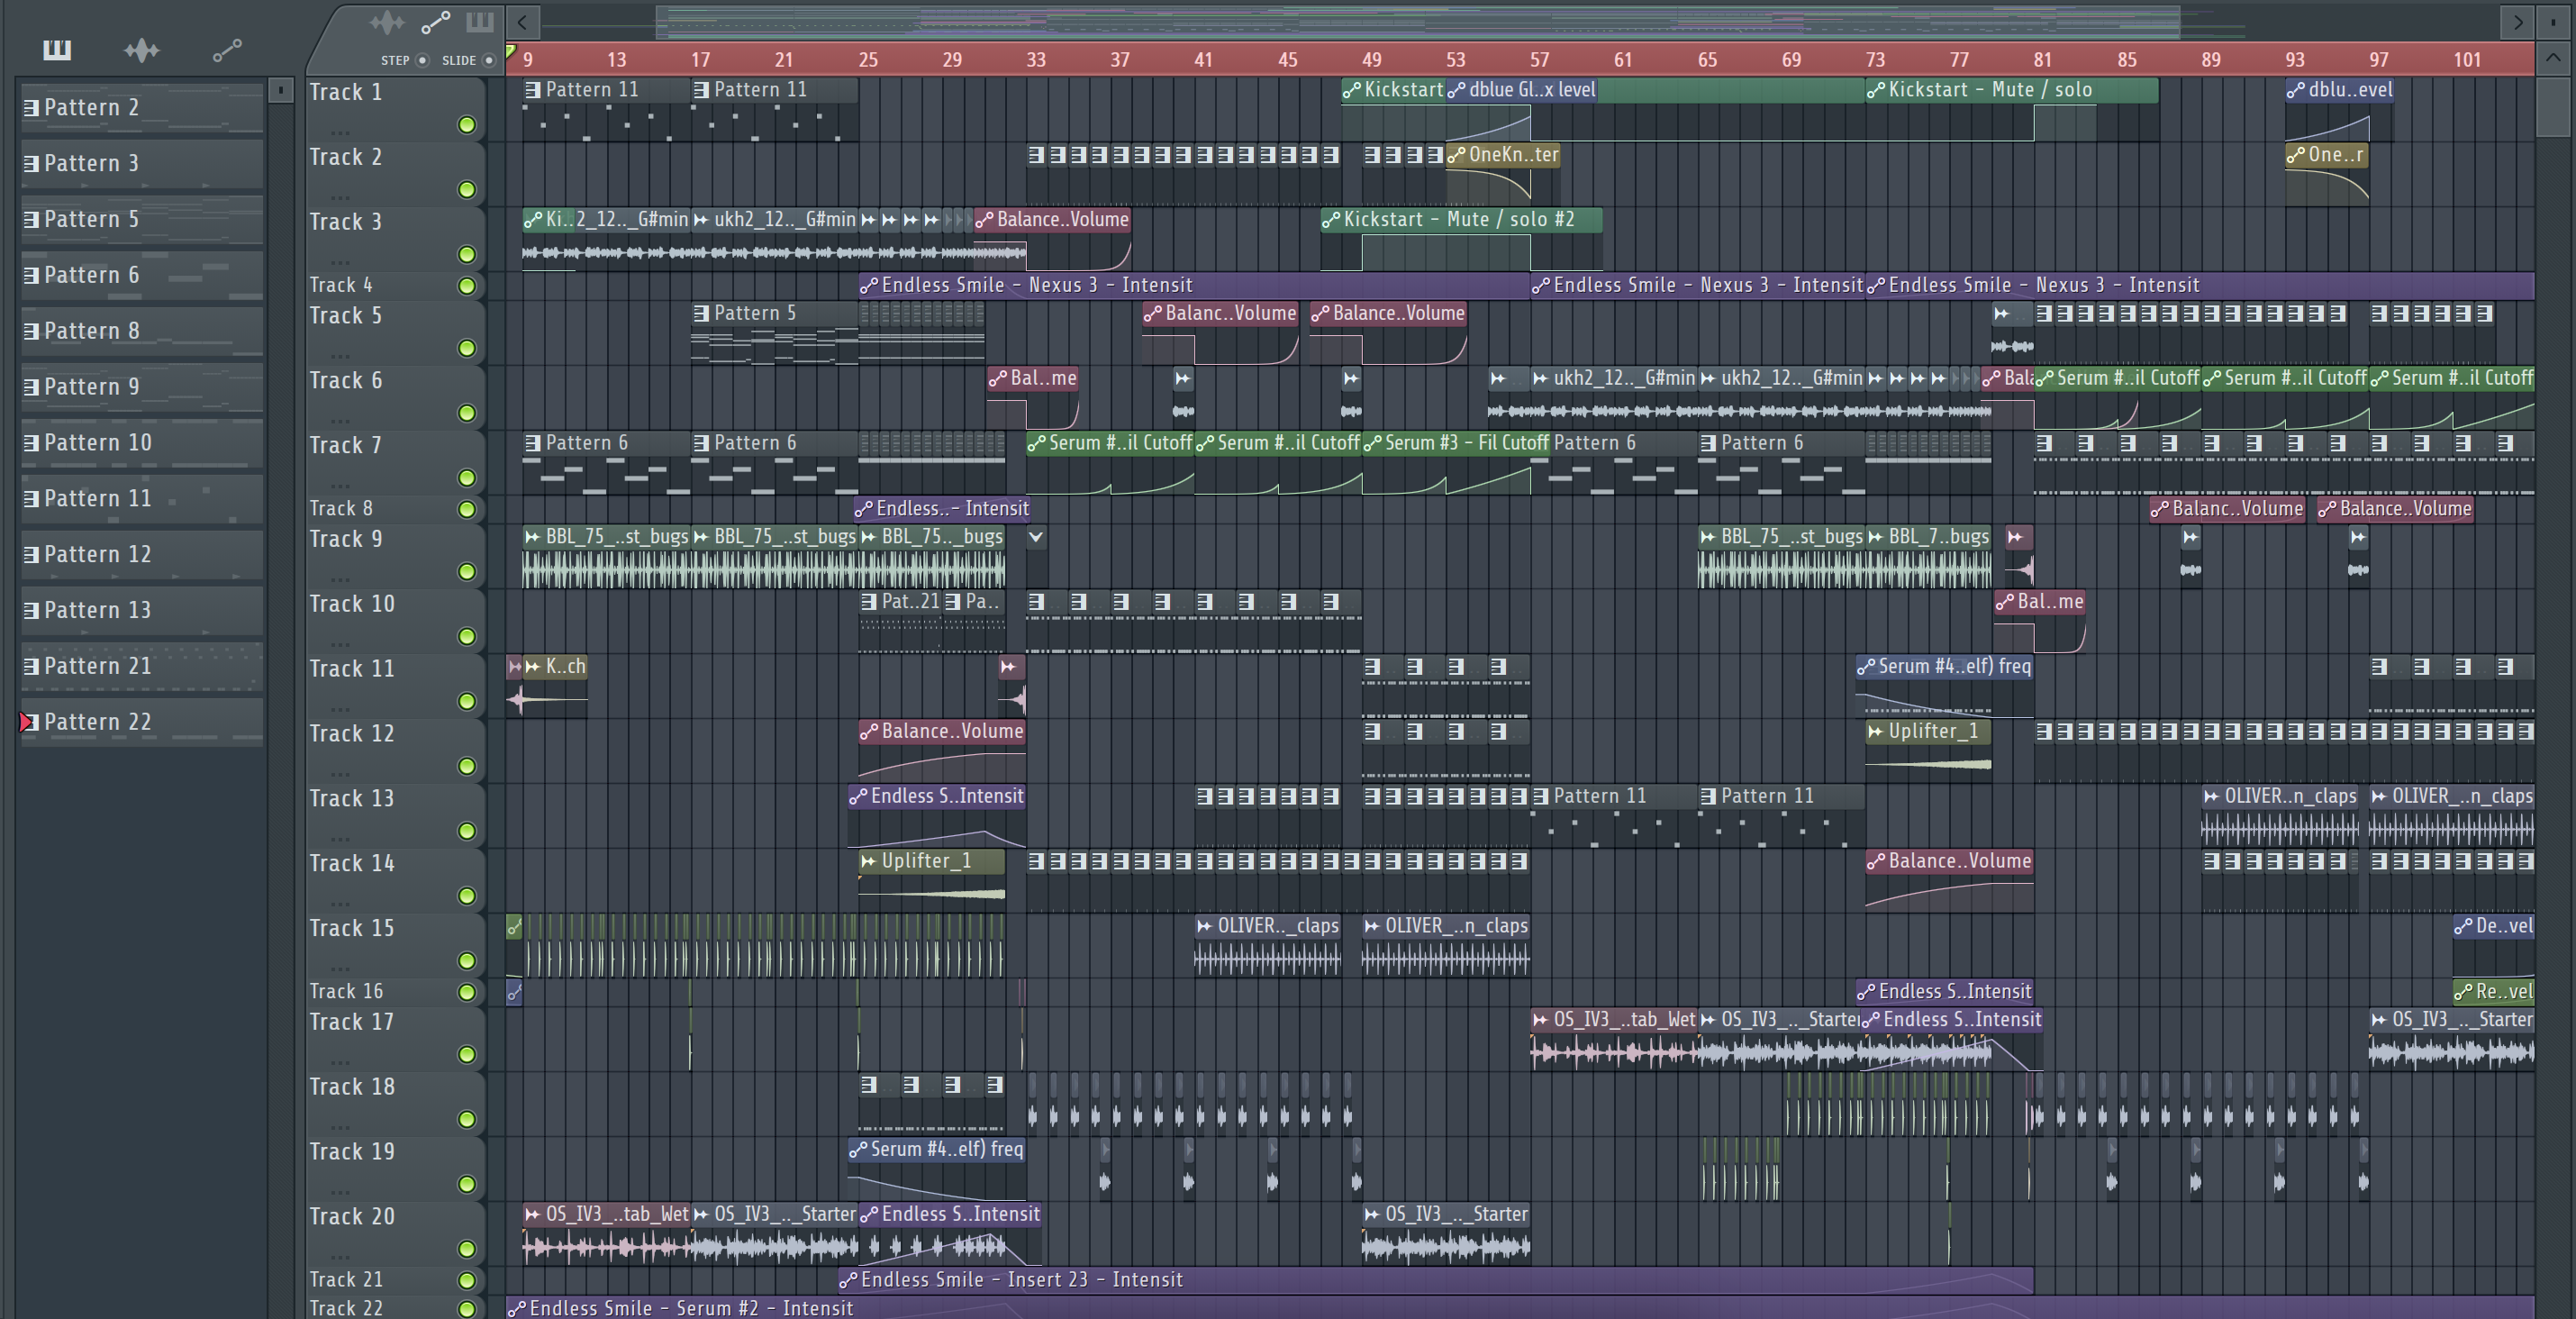
Task: Show automation clips in the picker panel
Action: tap(227, 49)
